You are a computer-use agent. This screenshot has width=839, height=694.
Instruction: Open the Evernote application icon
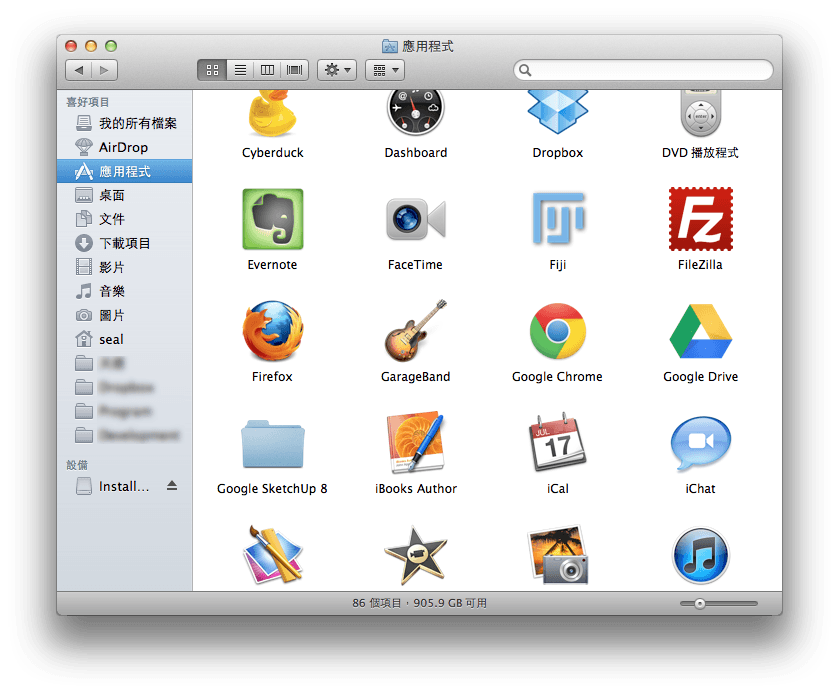[273, 219]
